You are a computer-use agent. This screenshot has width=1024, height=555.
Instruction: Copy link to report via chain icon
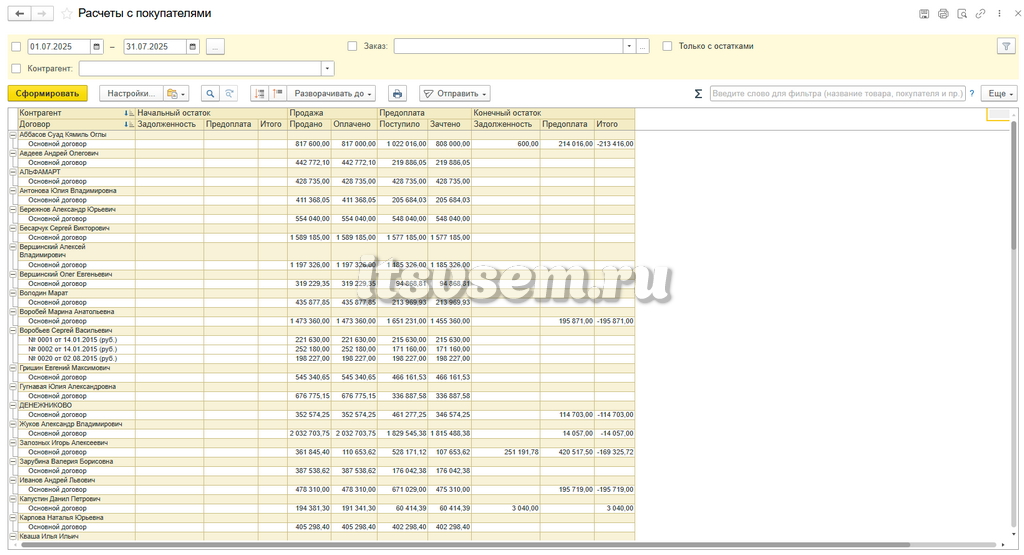[x=980, y=14]
